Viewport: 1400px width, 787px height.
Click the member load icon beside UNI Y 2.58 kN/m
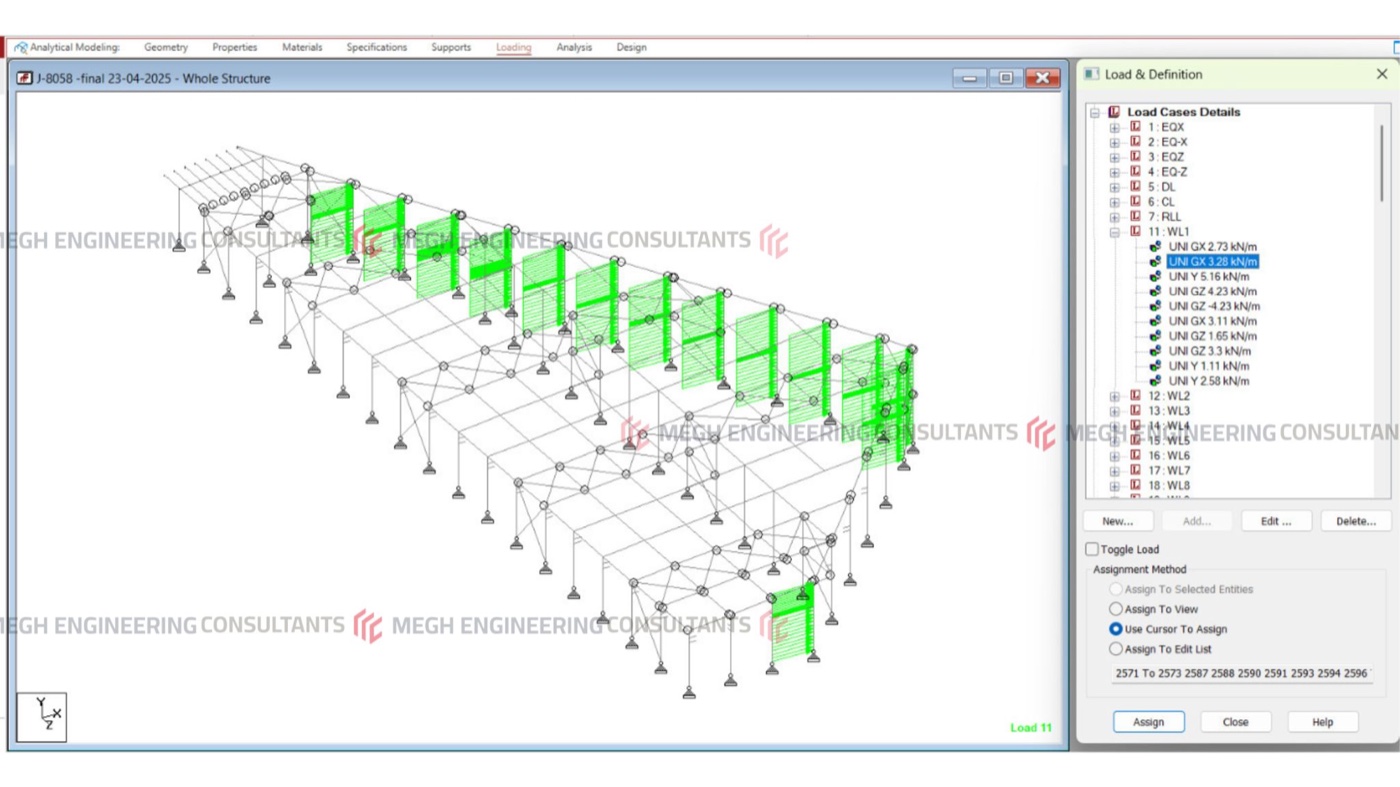pos(1155,381)
